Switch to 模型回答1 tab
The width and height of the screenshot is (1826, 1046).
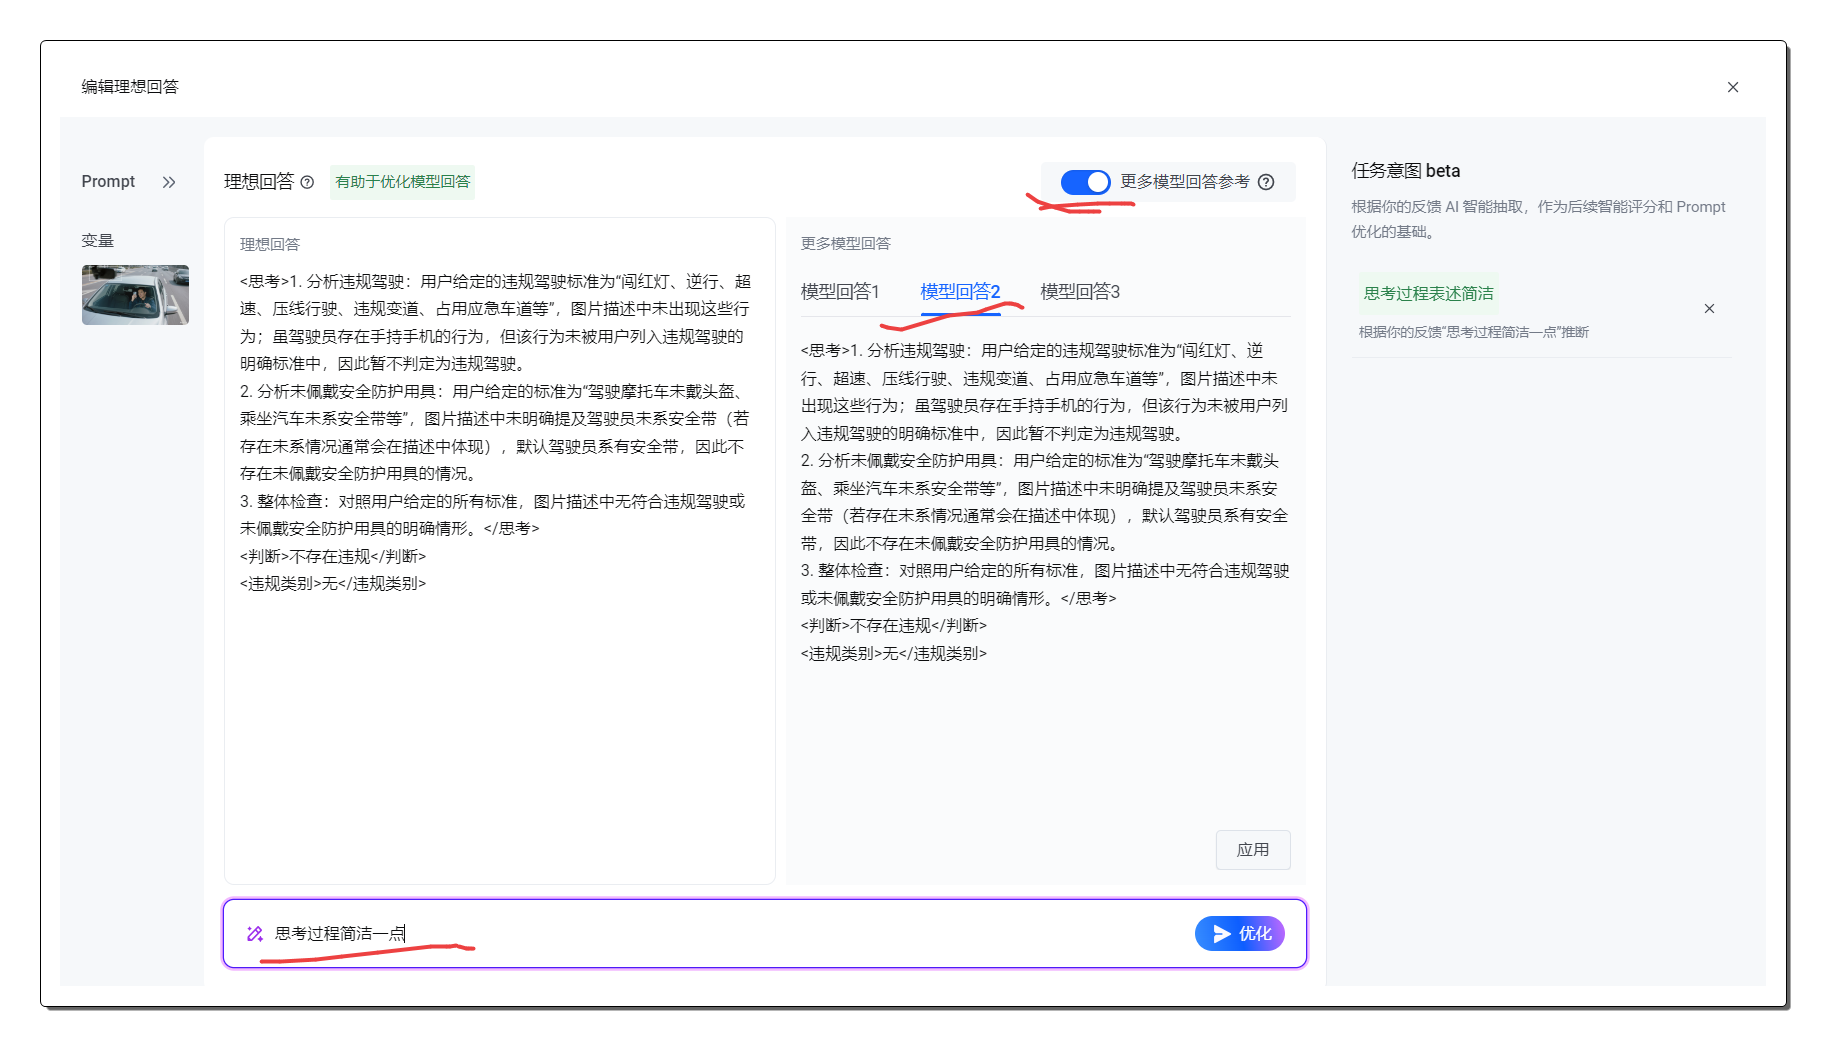(840, 291)
